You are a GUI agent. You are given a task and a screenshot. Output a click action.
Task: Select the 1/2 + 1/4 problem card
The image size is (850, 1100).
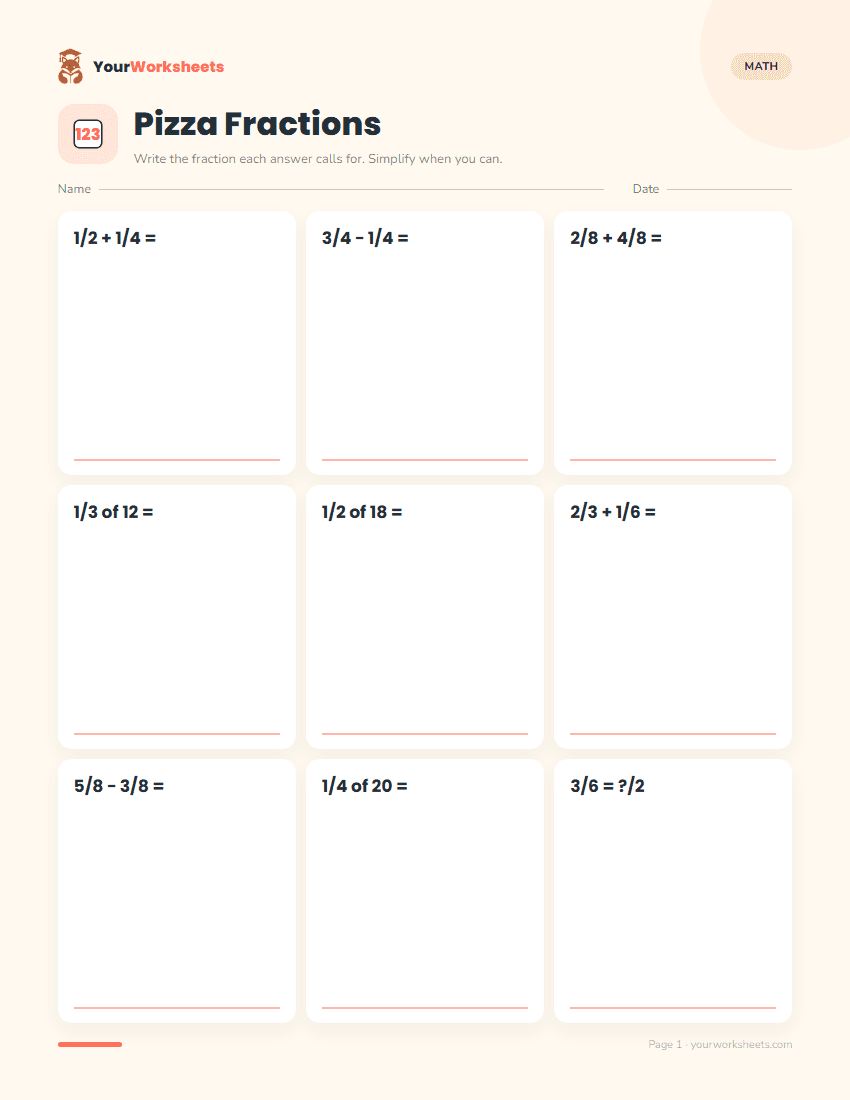click(177, 343)
